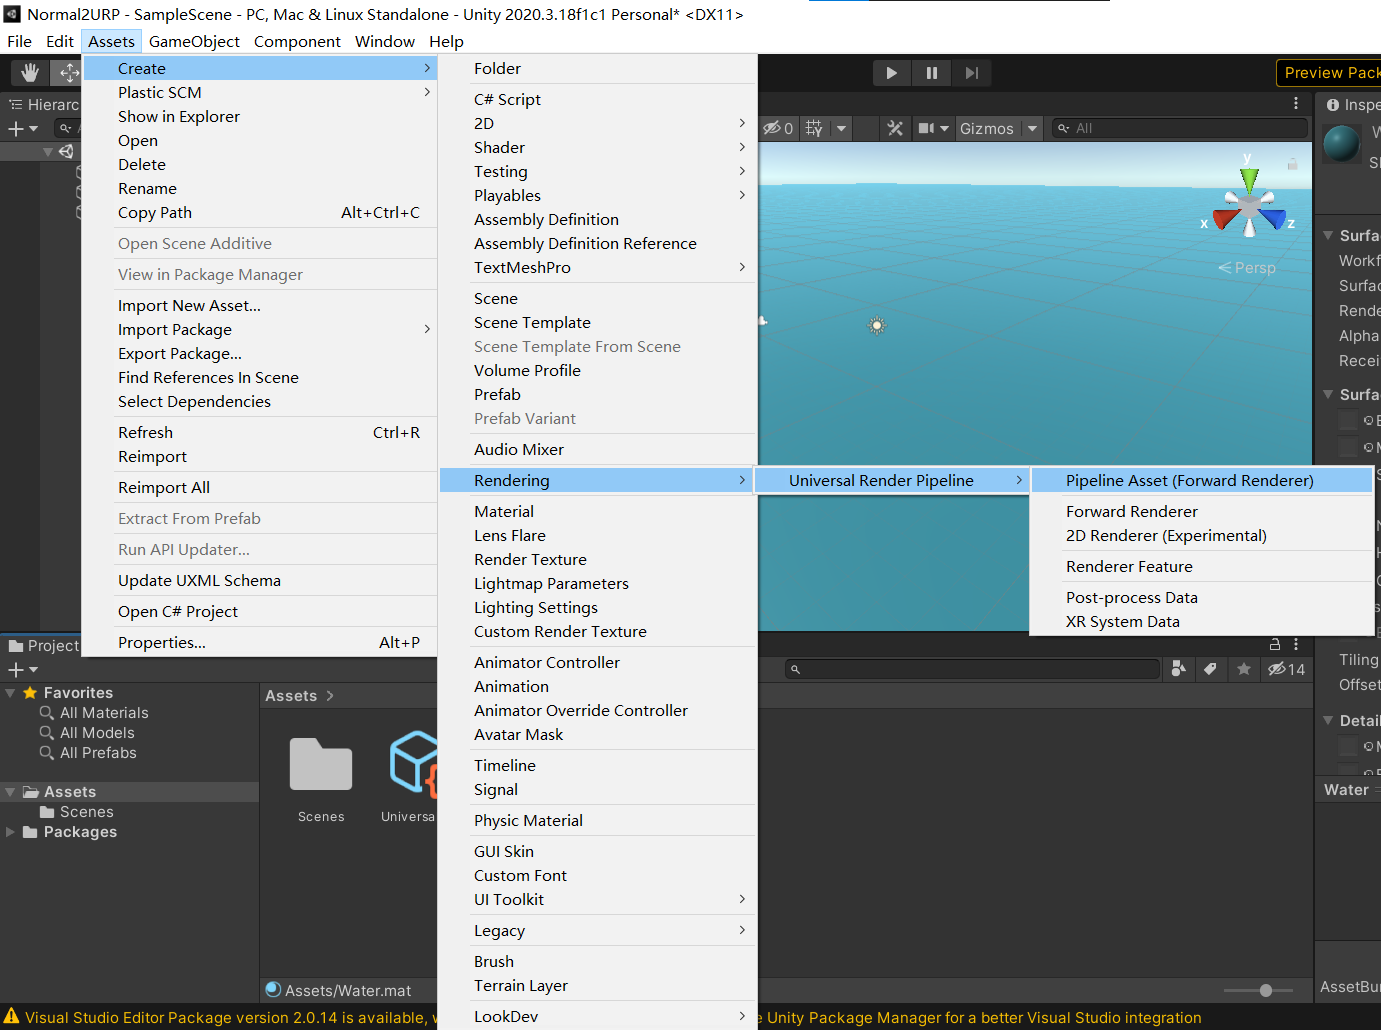Viewport: 1381px width, 1030px height.
Task: Expand the Shader submenu arrow
Action: click(742, 147)
